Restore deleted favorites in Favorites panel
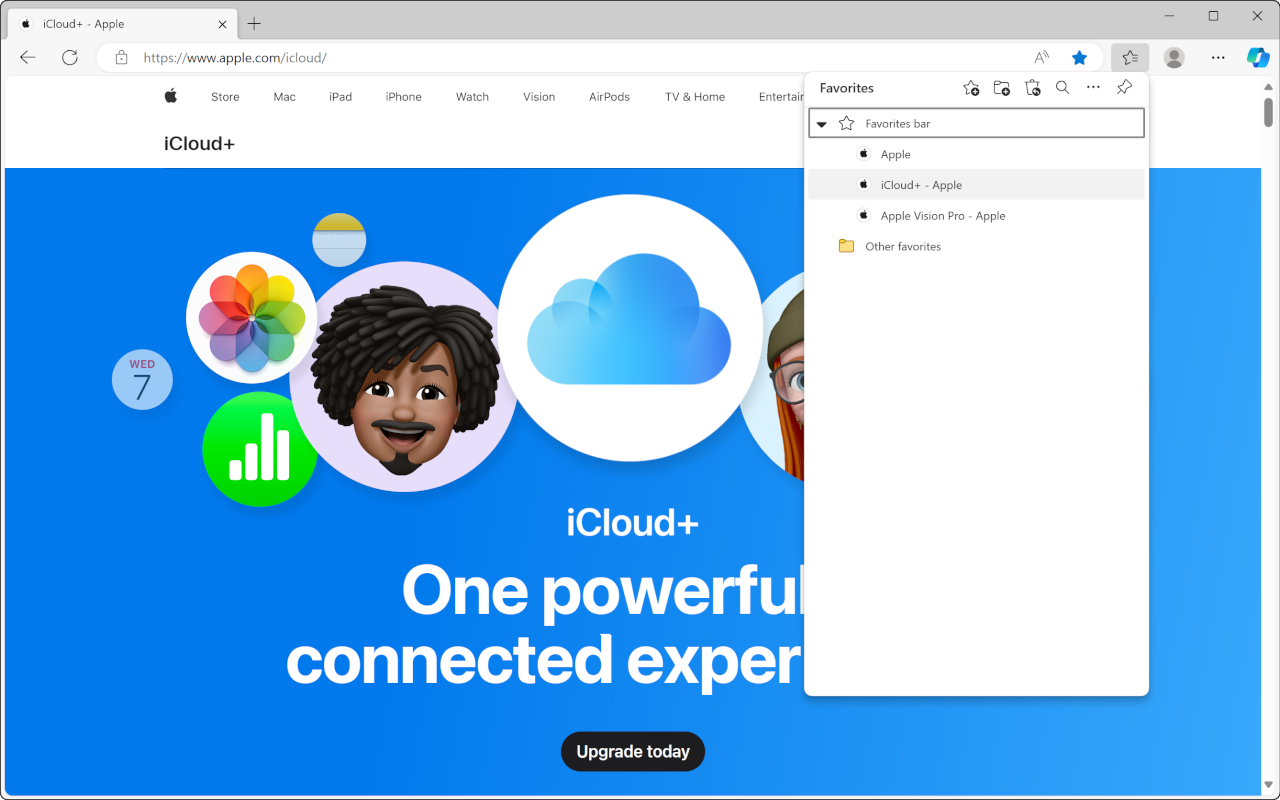1280x800 pixels. pyautogui.click(x=1033, y=88)
